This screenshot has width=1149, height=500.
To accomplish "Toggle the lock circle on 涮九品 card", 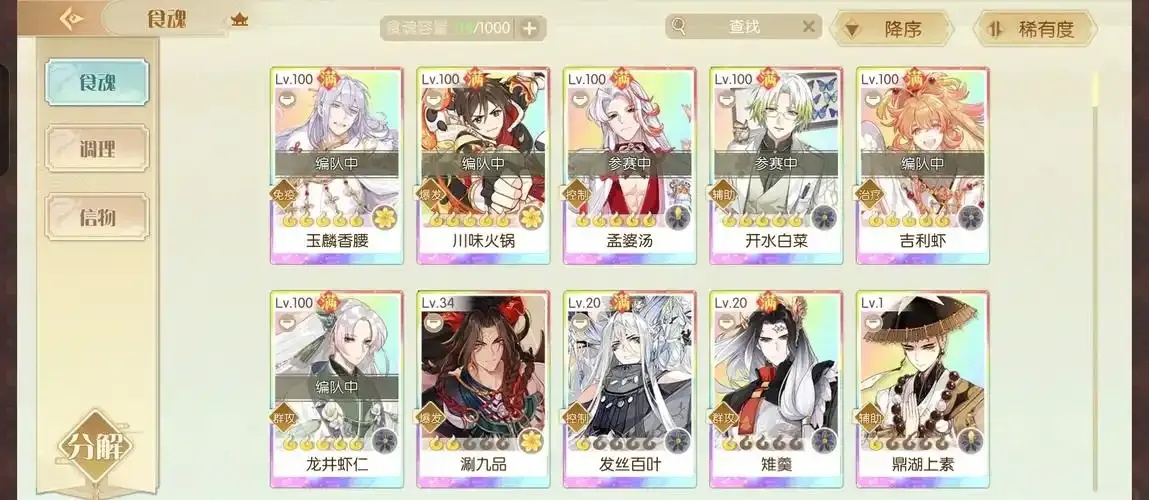I will [433, 322].
